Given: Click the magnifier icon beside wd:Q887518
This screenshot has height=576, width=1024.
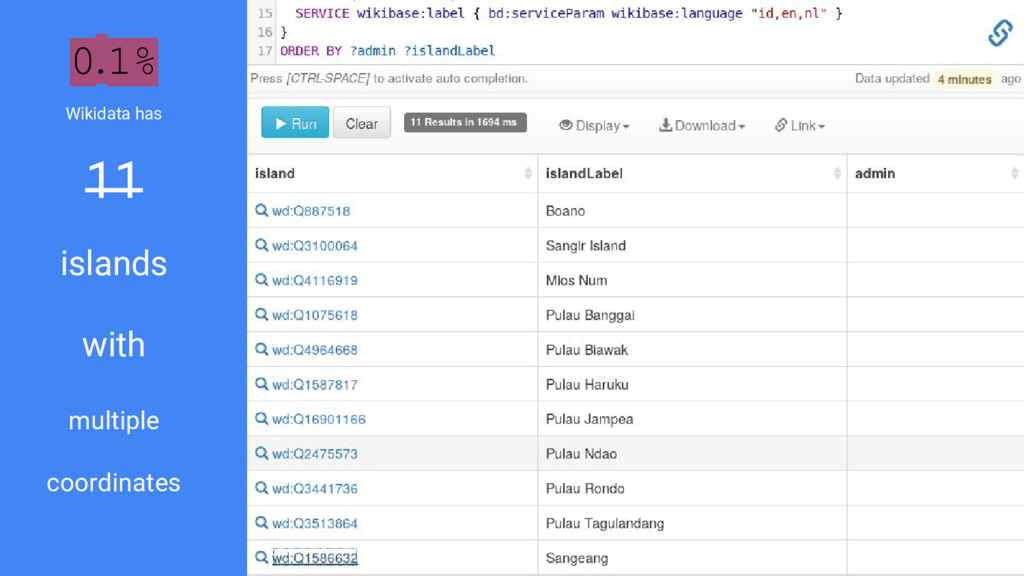Looking at the screenshot, I should pos(261,210).
